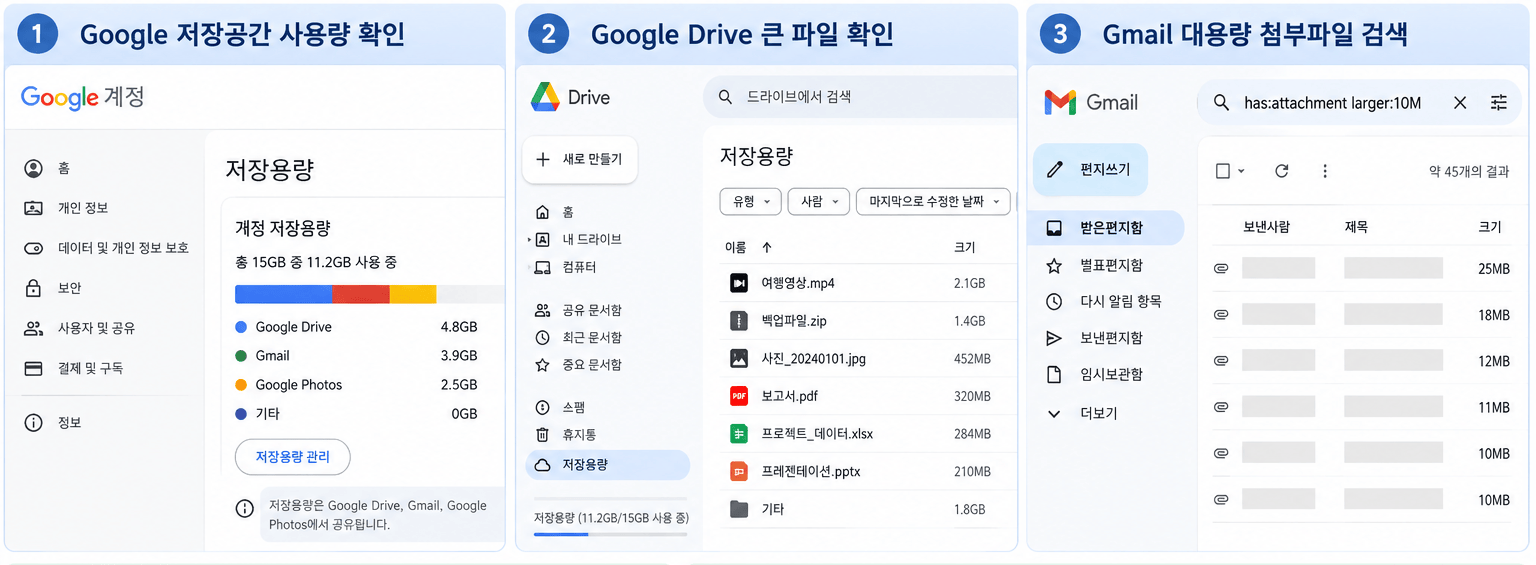Expand 내 드라이브 tree arrow
Viewport: 1536px width, 565px height.
pyautogui.click(x=529, y=240)
